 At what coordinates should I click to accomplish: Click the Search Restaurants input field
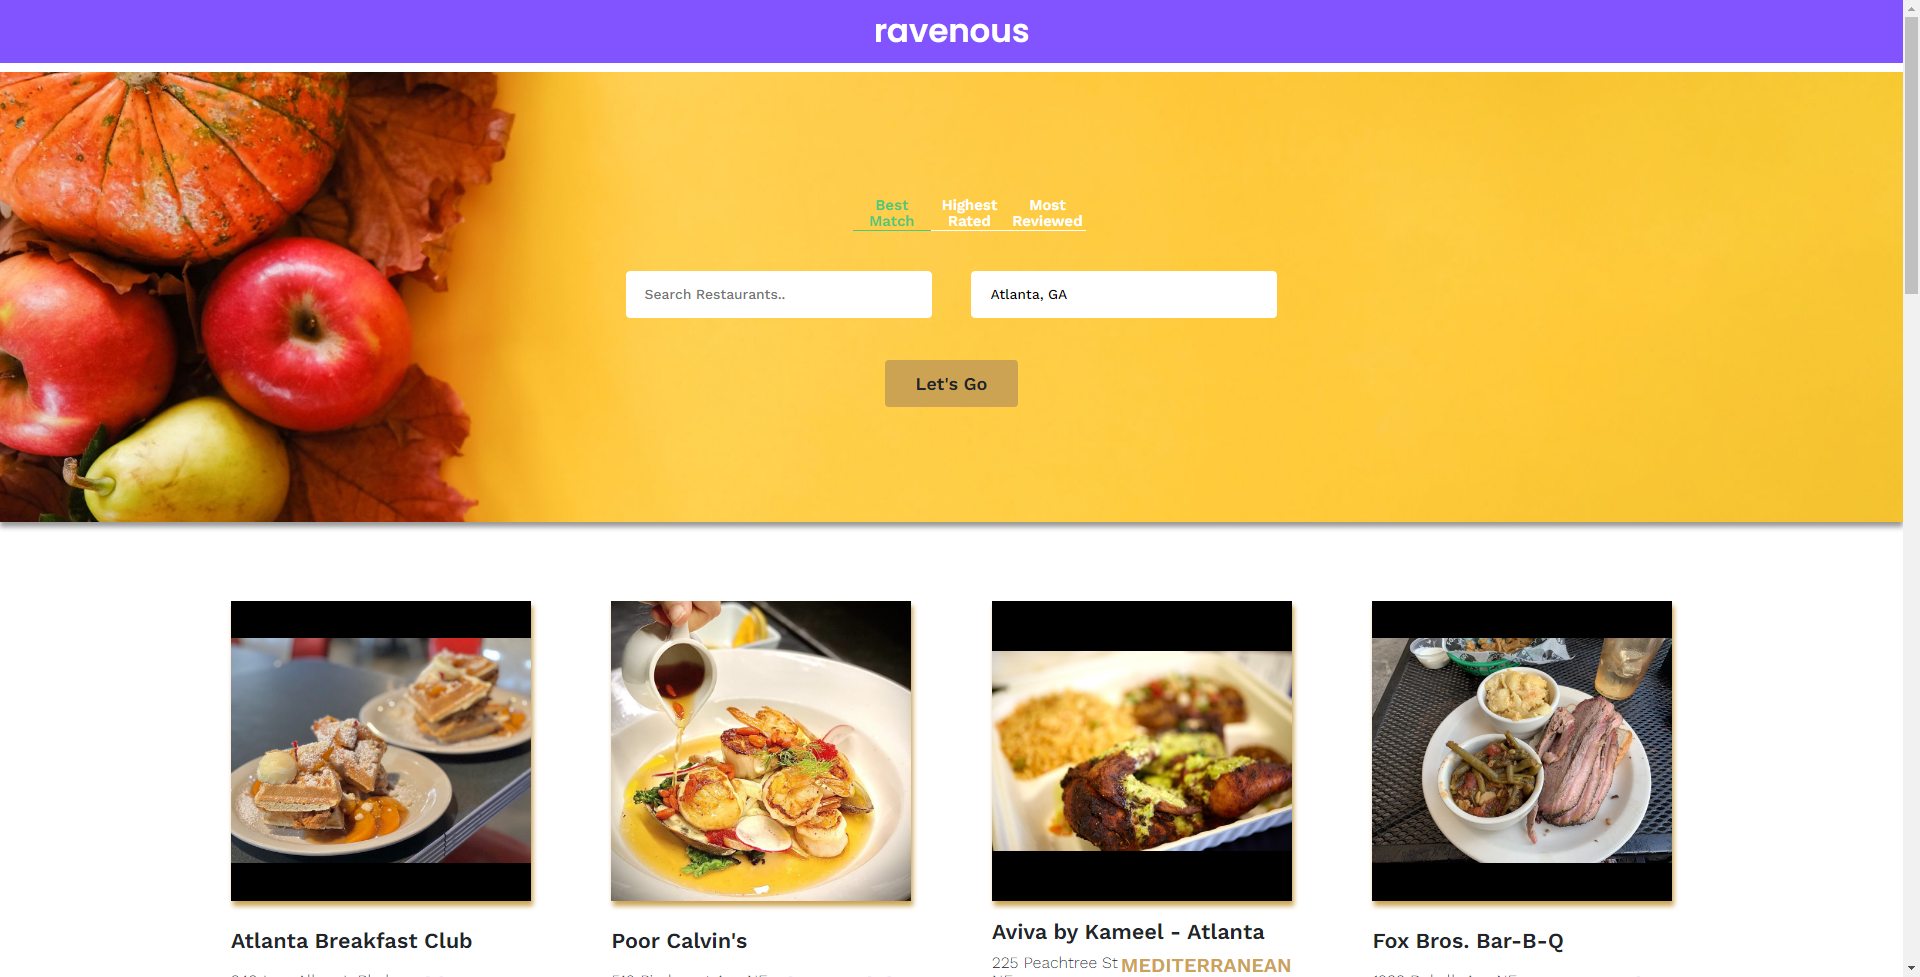tap(779, 295)
